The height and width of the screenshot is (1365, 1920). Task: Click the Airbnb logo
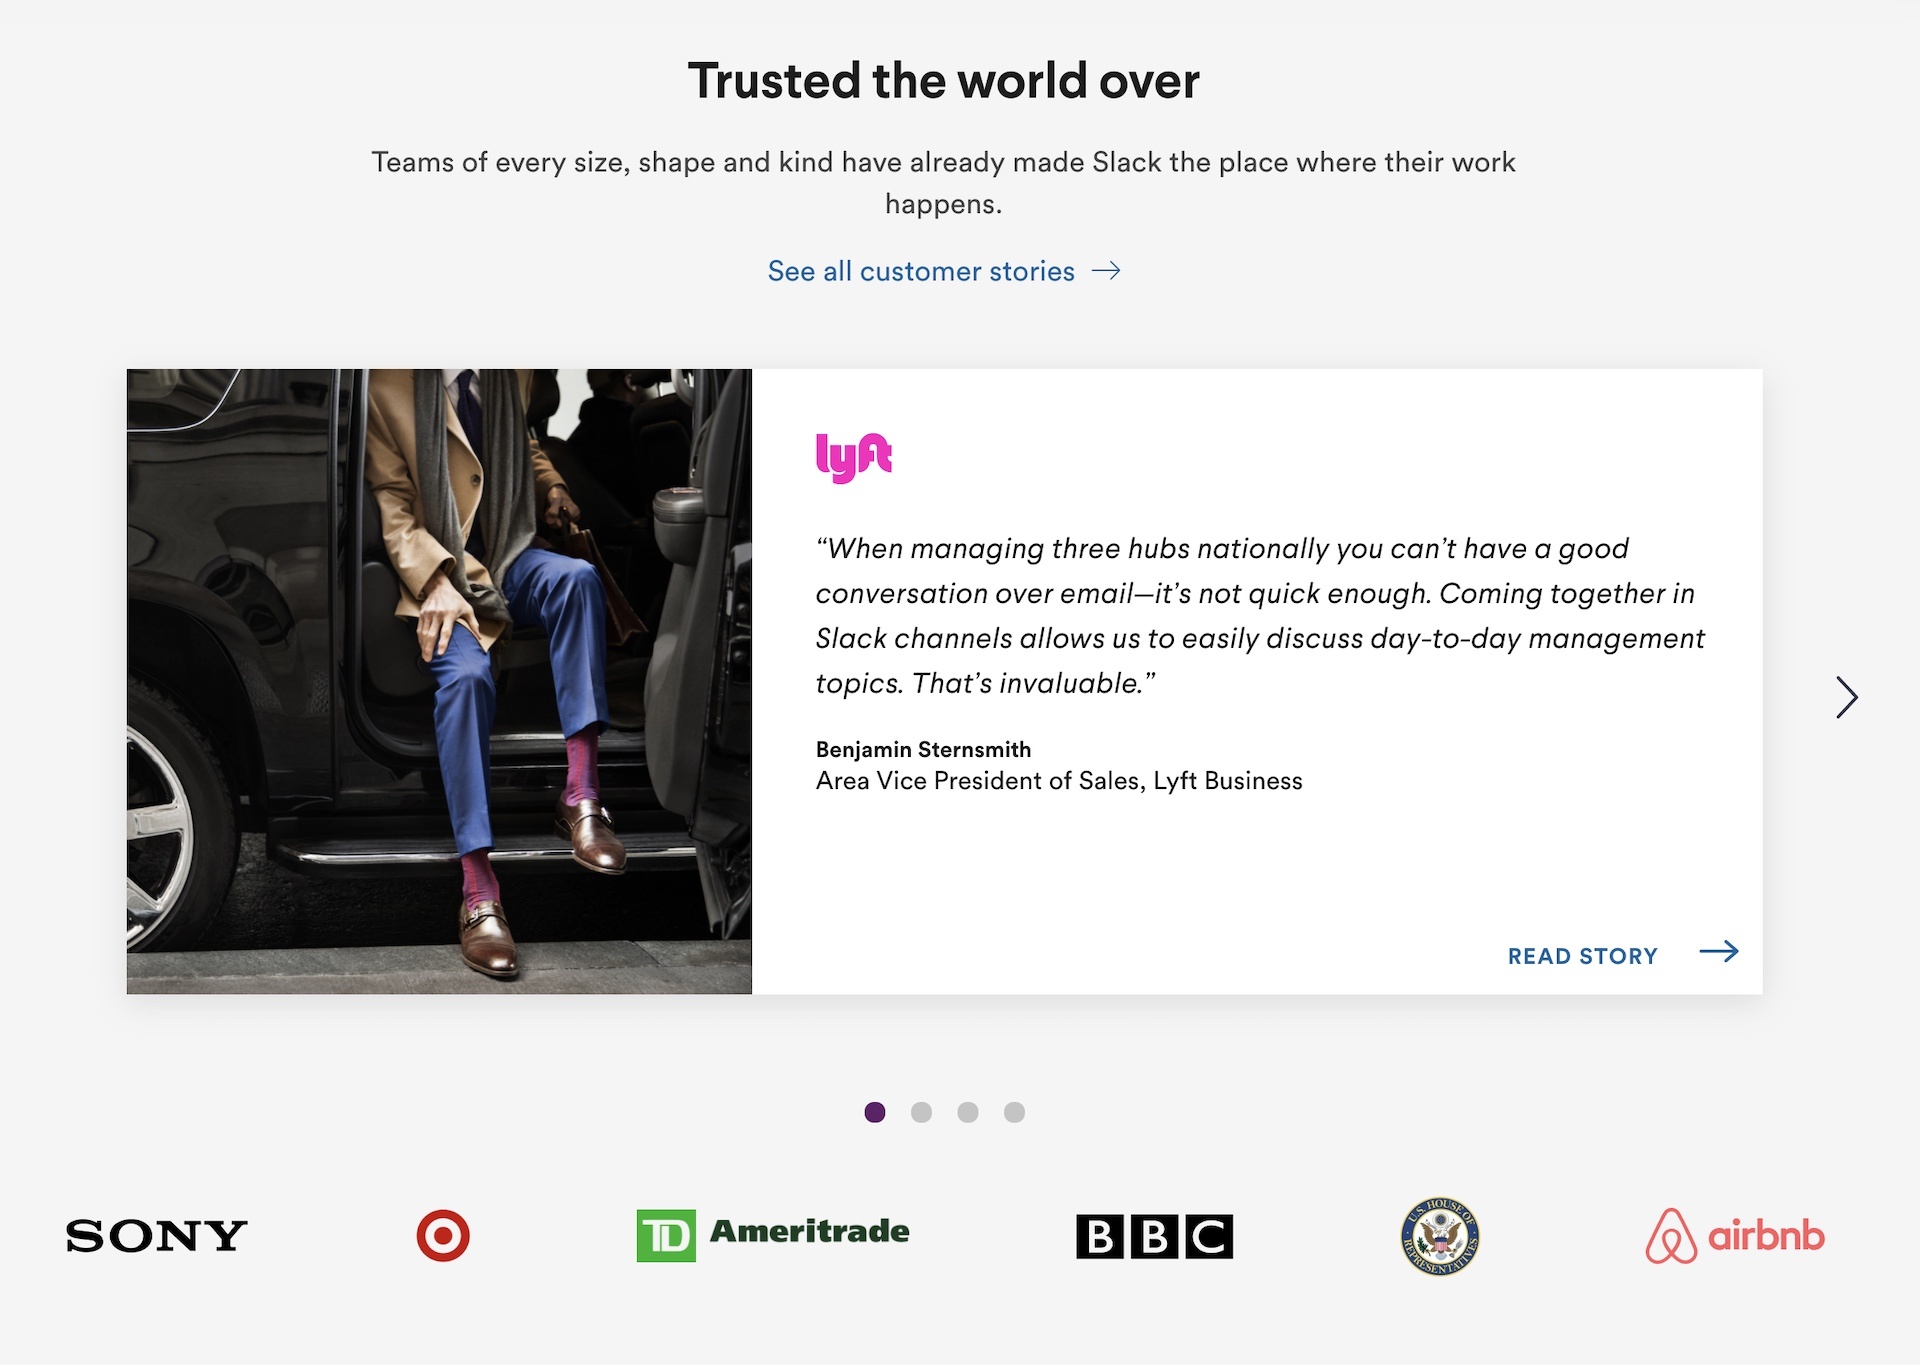pyautogui.click(x=1735, y=1236)
